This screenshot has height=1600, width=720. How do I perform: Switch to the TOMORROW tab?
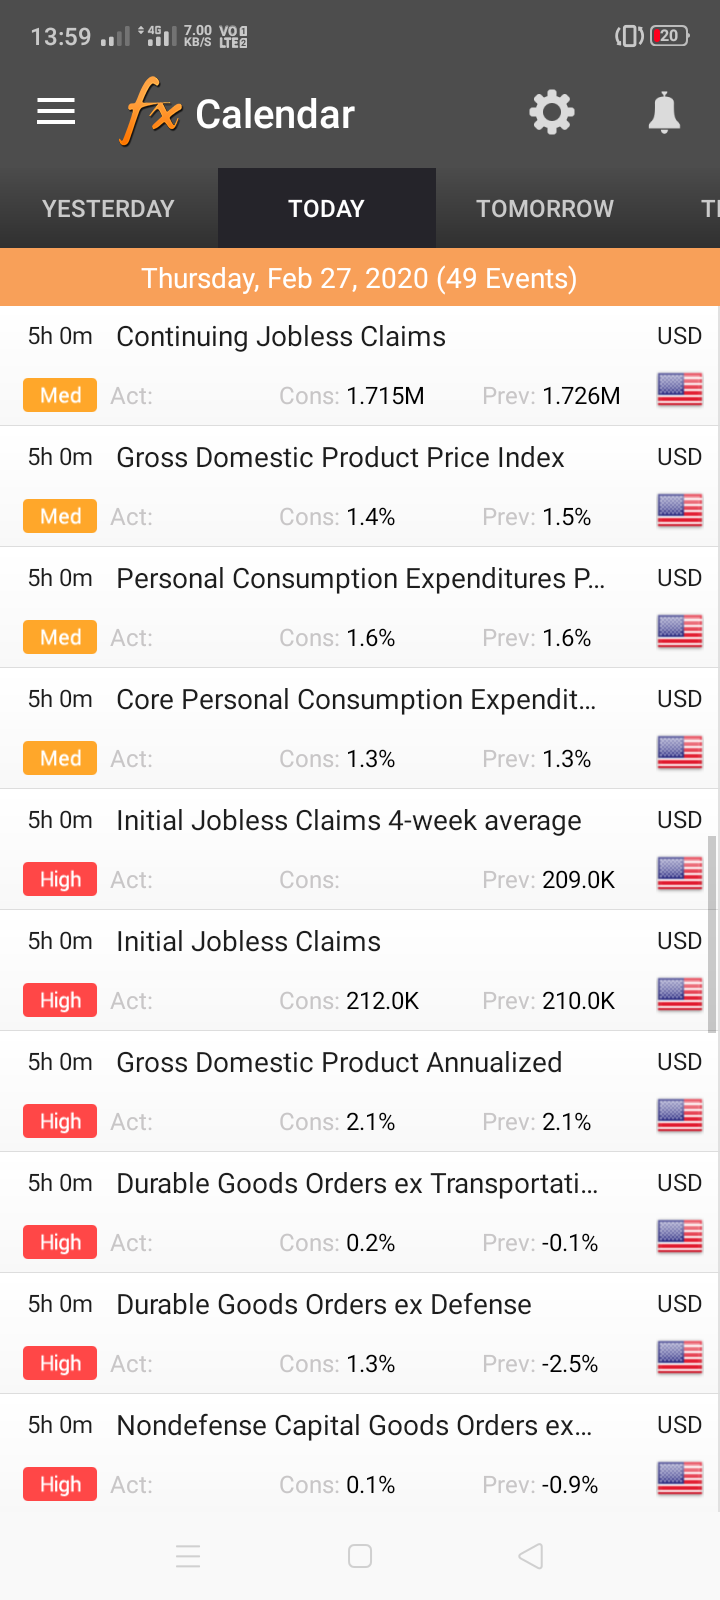click(x=545, y=209)
